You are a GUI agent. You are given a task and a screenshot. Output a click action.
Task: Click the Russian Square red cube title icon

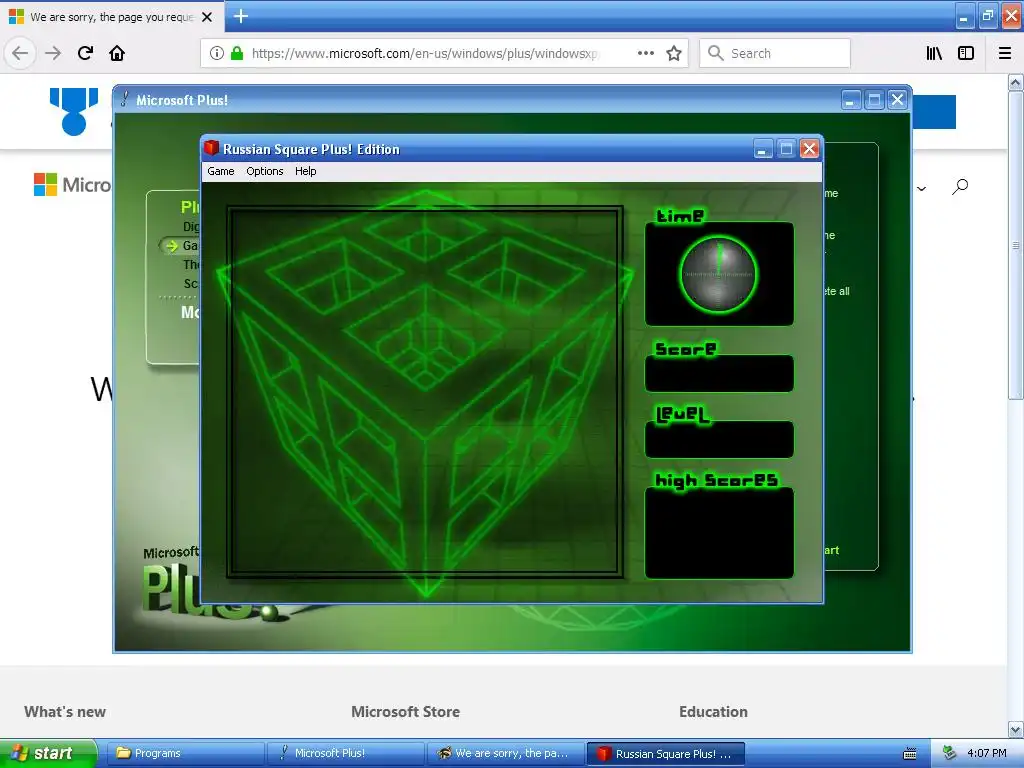tap(211, 148)
